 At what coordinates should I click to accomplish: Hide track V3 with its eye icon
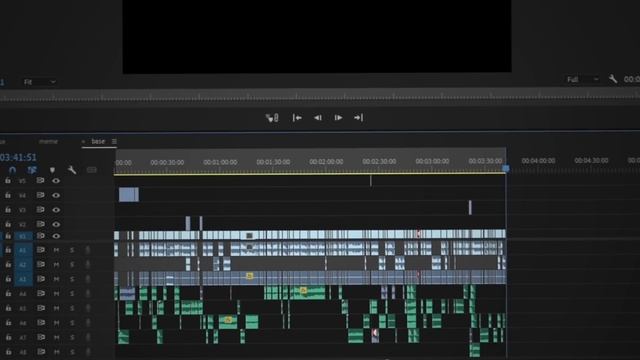tap(56, 209)
